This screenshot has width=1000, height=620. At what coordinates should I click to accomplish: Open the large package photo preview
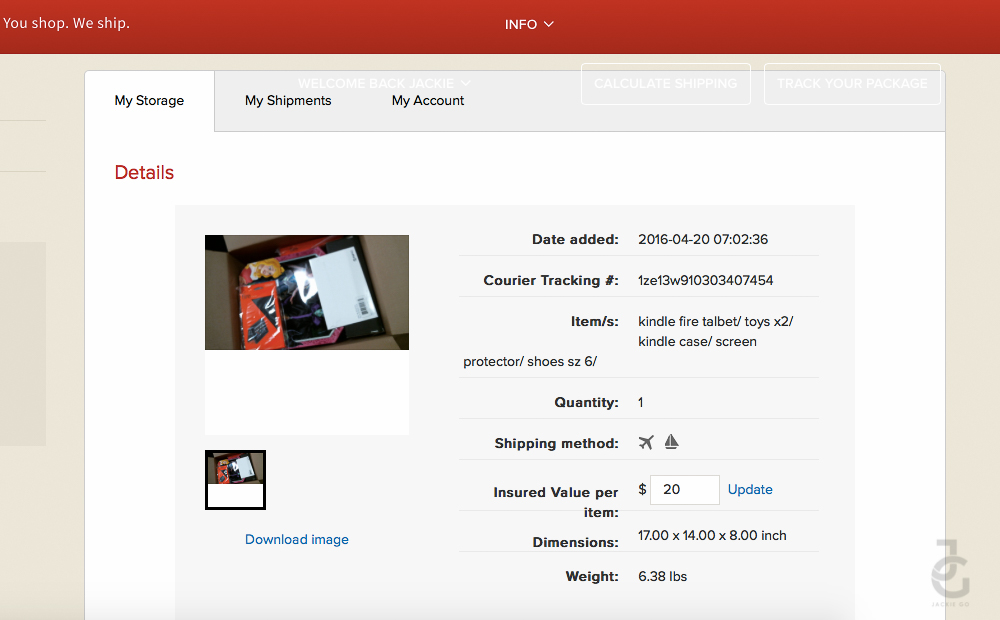pyautogui.click(x=307, y=292)
